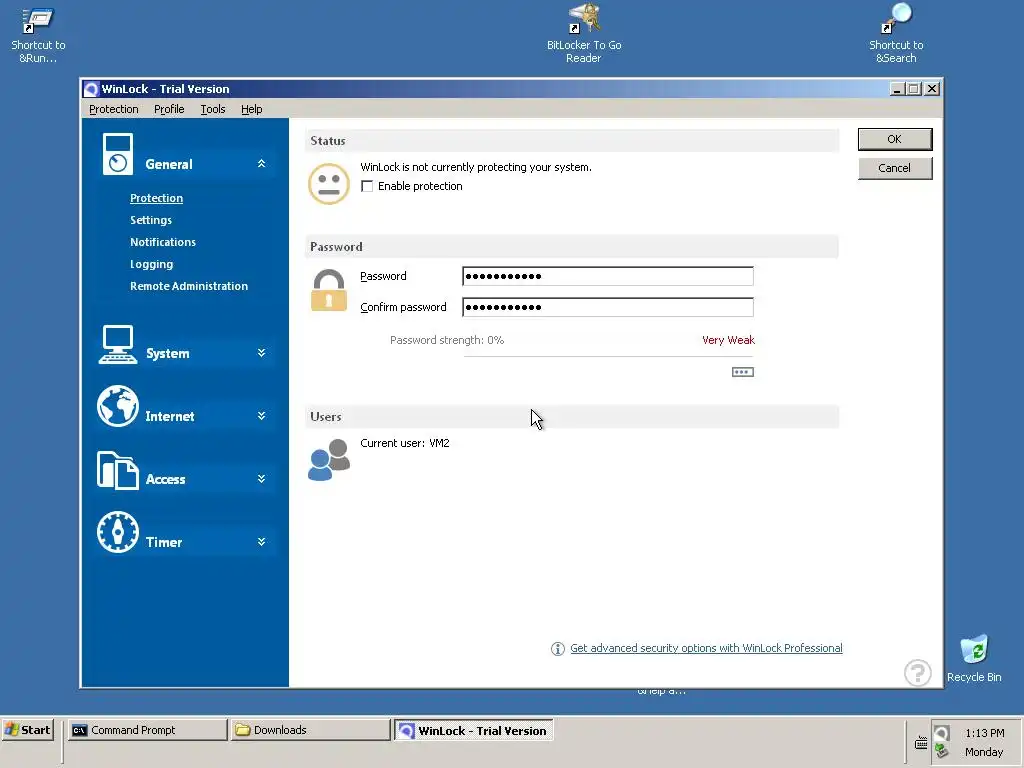This screenshot has height=768, width=1024.
Task: Expand the Internet section chevron
Action: coord(261,416)
